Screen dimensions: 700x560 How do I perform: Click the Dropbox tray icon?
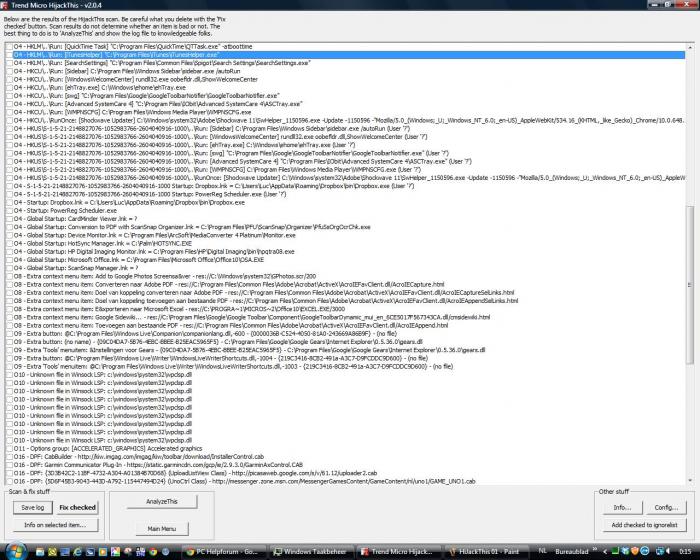click(625, 552)
